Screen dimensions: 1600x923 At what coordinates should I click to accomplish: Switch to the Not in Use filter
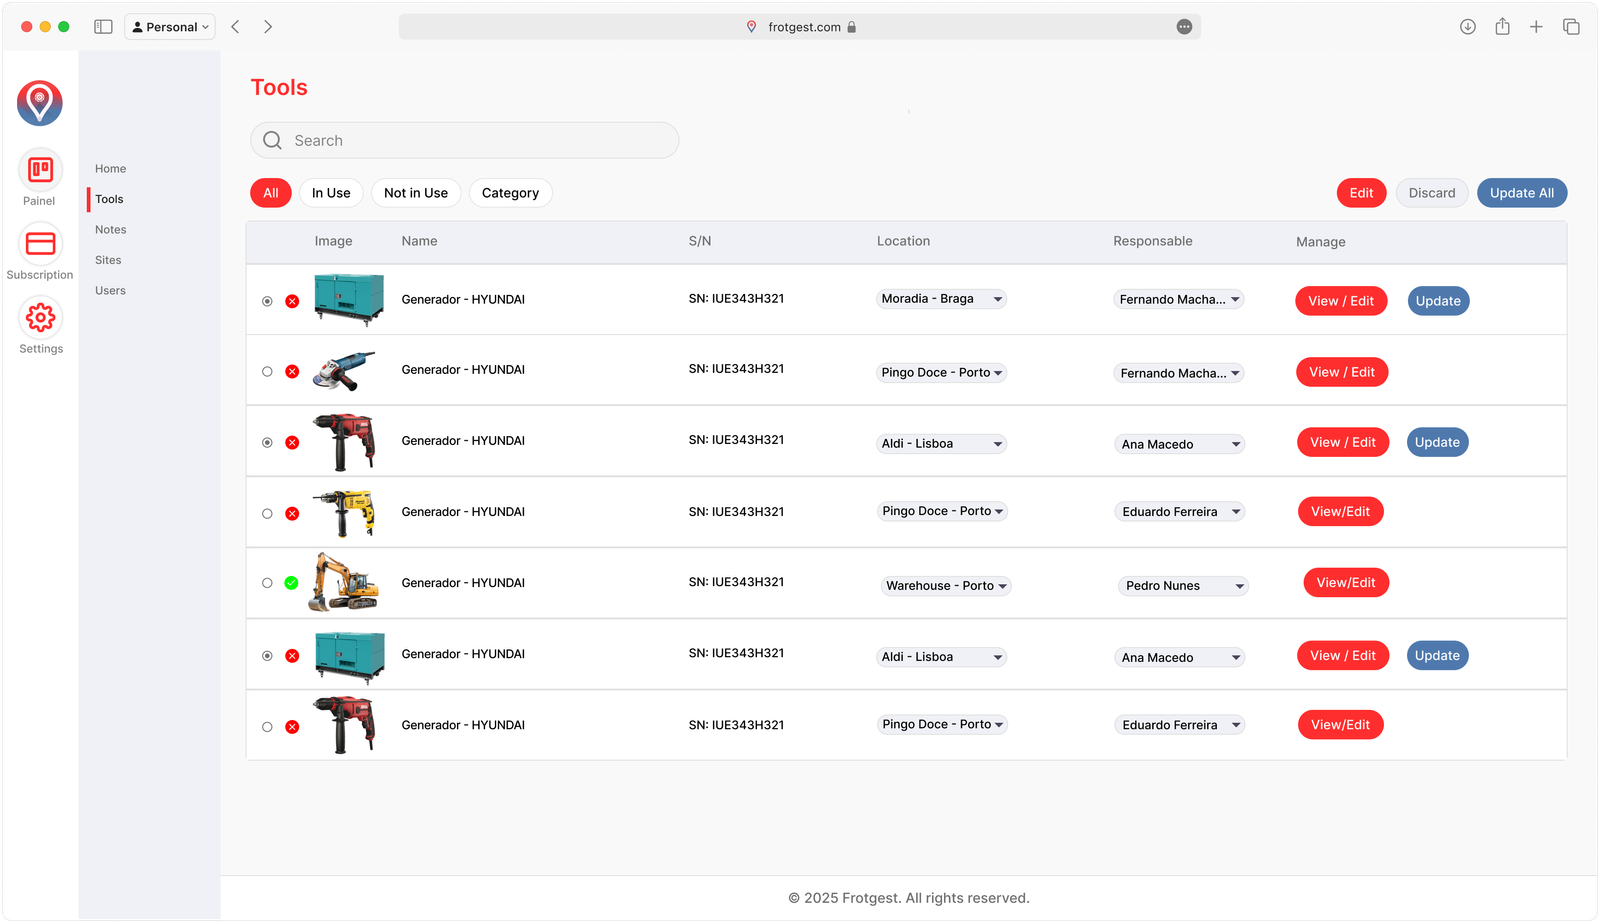416,193
